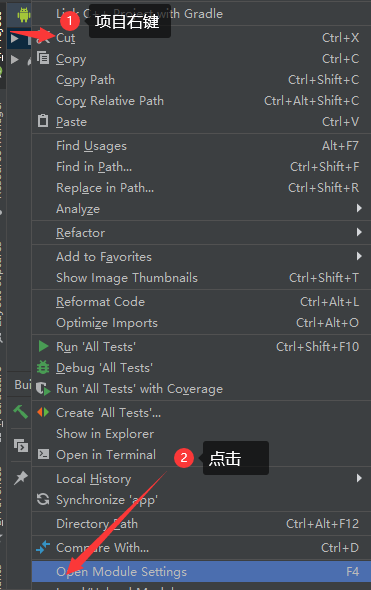This screenshot has width=371, height=590.
Task: Click the Paste clipboard icon
Action: pyautogui.click(x=43, y=121)
